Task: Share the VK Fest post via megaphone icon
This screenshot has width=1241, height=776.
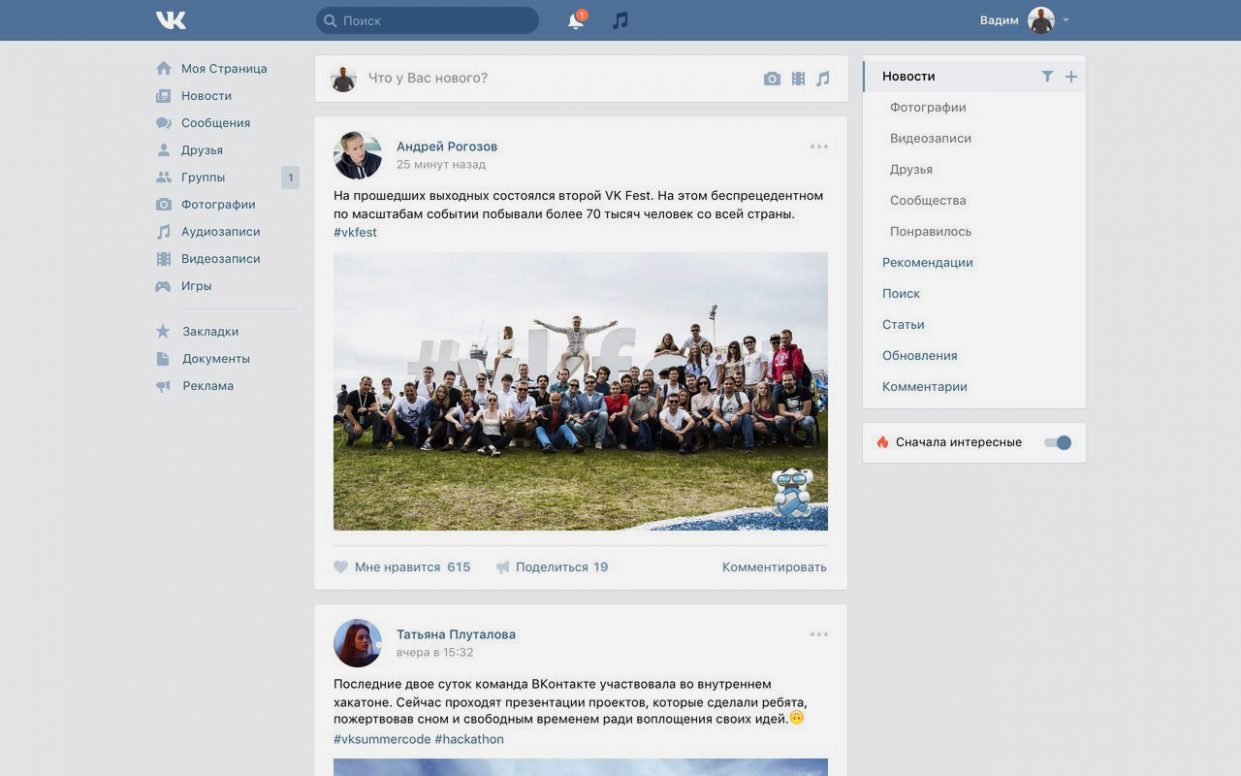Action: pos(503,567)
